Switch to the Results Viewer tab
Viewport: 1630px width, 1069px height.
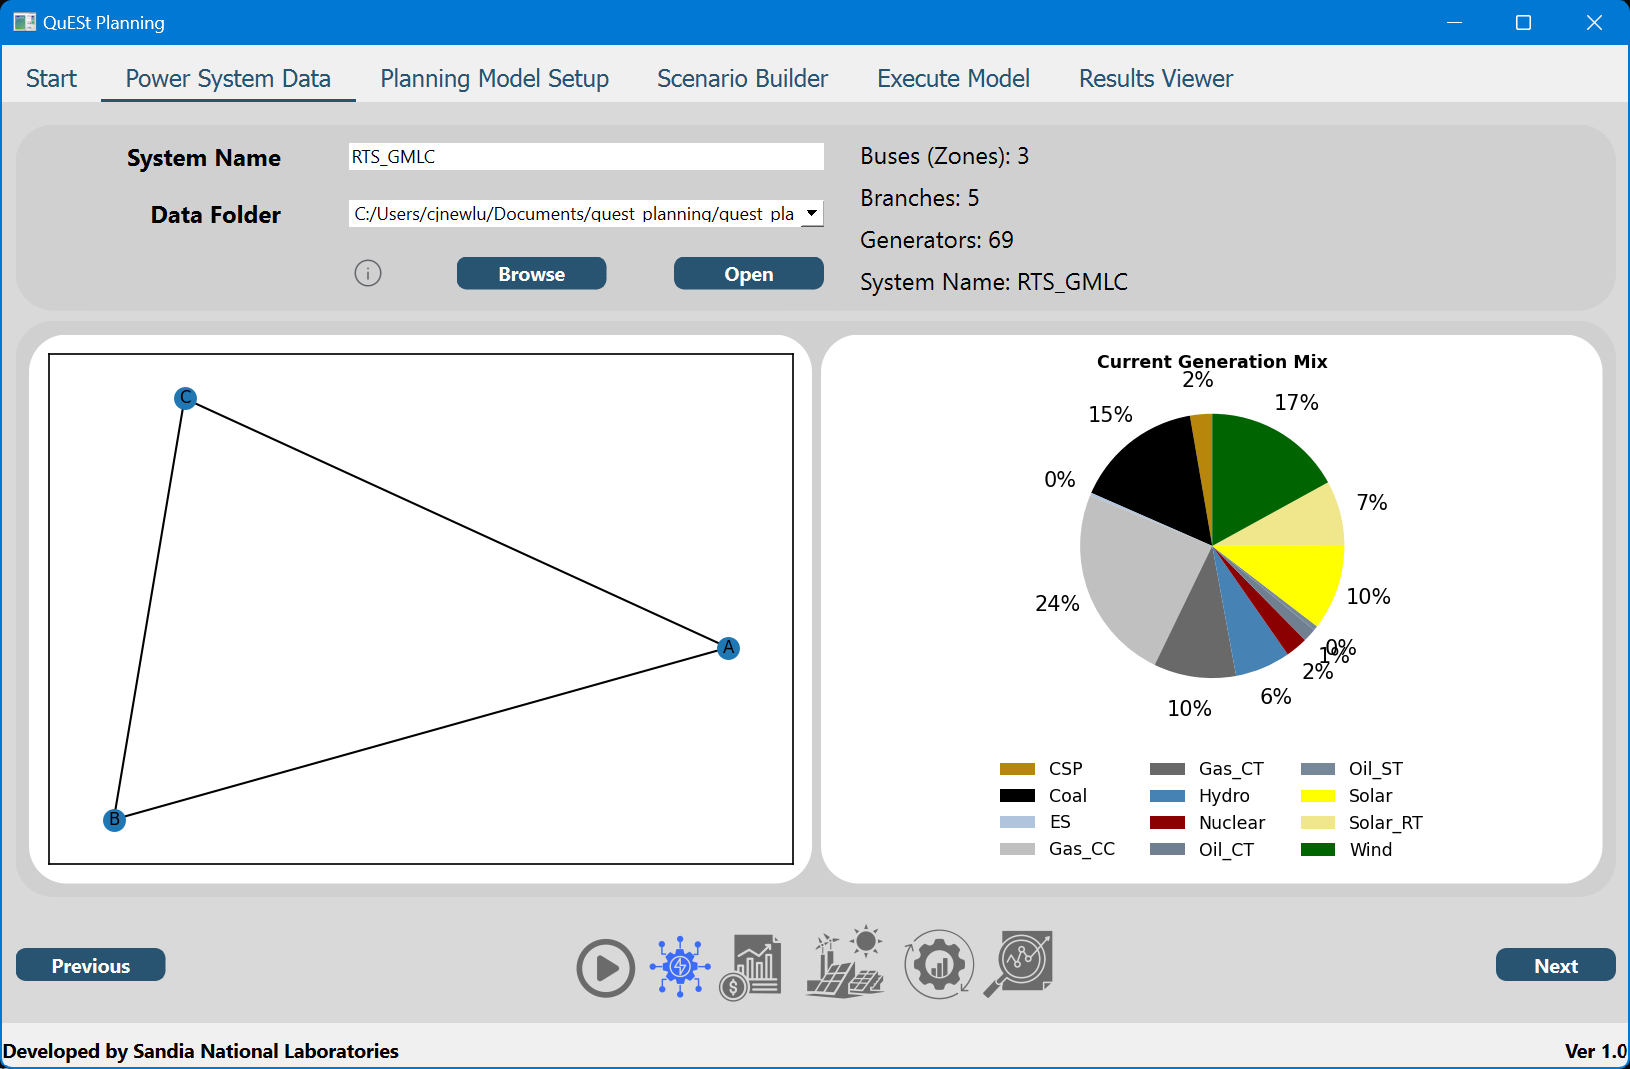[x=1155, y=78]
